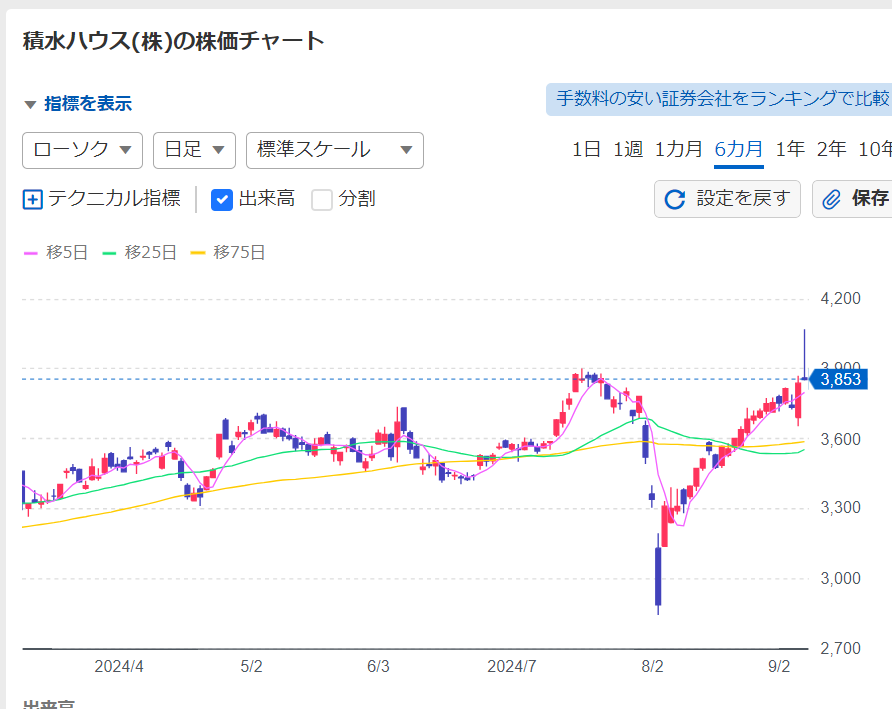Click the early August low candlestick

[x=658, y=575]
